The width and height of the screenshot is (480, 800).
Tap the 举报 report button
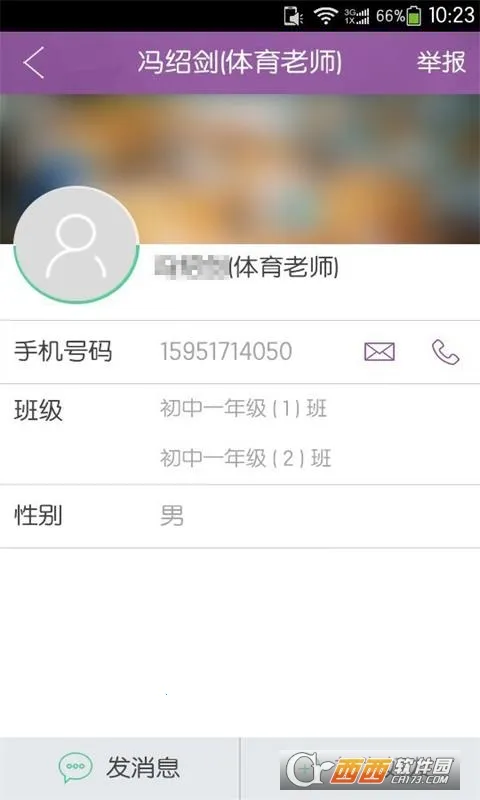441,62
